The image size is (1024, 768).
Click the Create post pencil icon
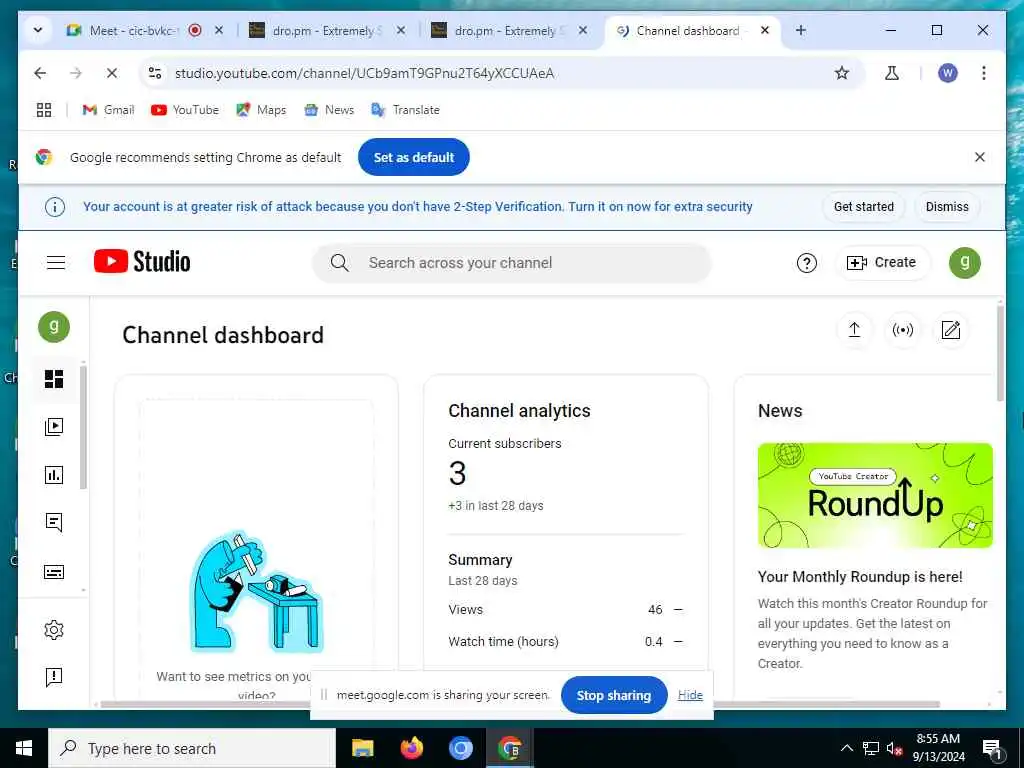pos(951,330)
